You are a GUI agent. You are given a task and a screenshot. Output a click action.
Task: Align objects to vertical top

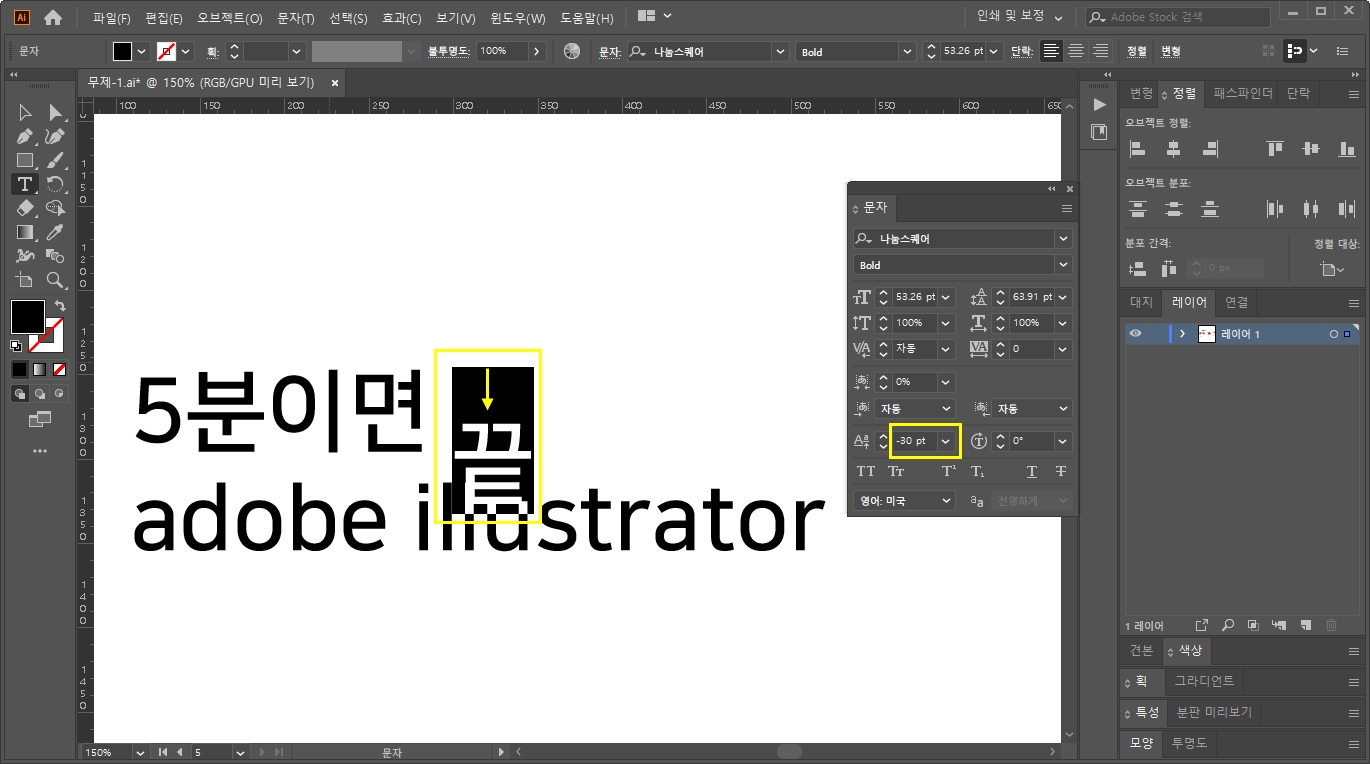(x=1274, y=148)
